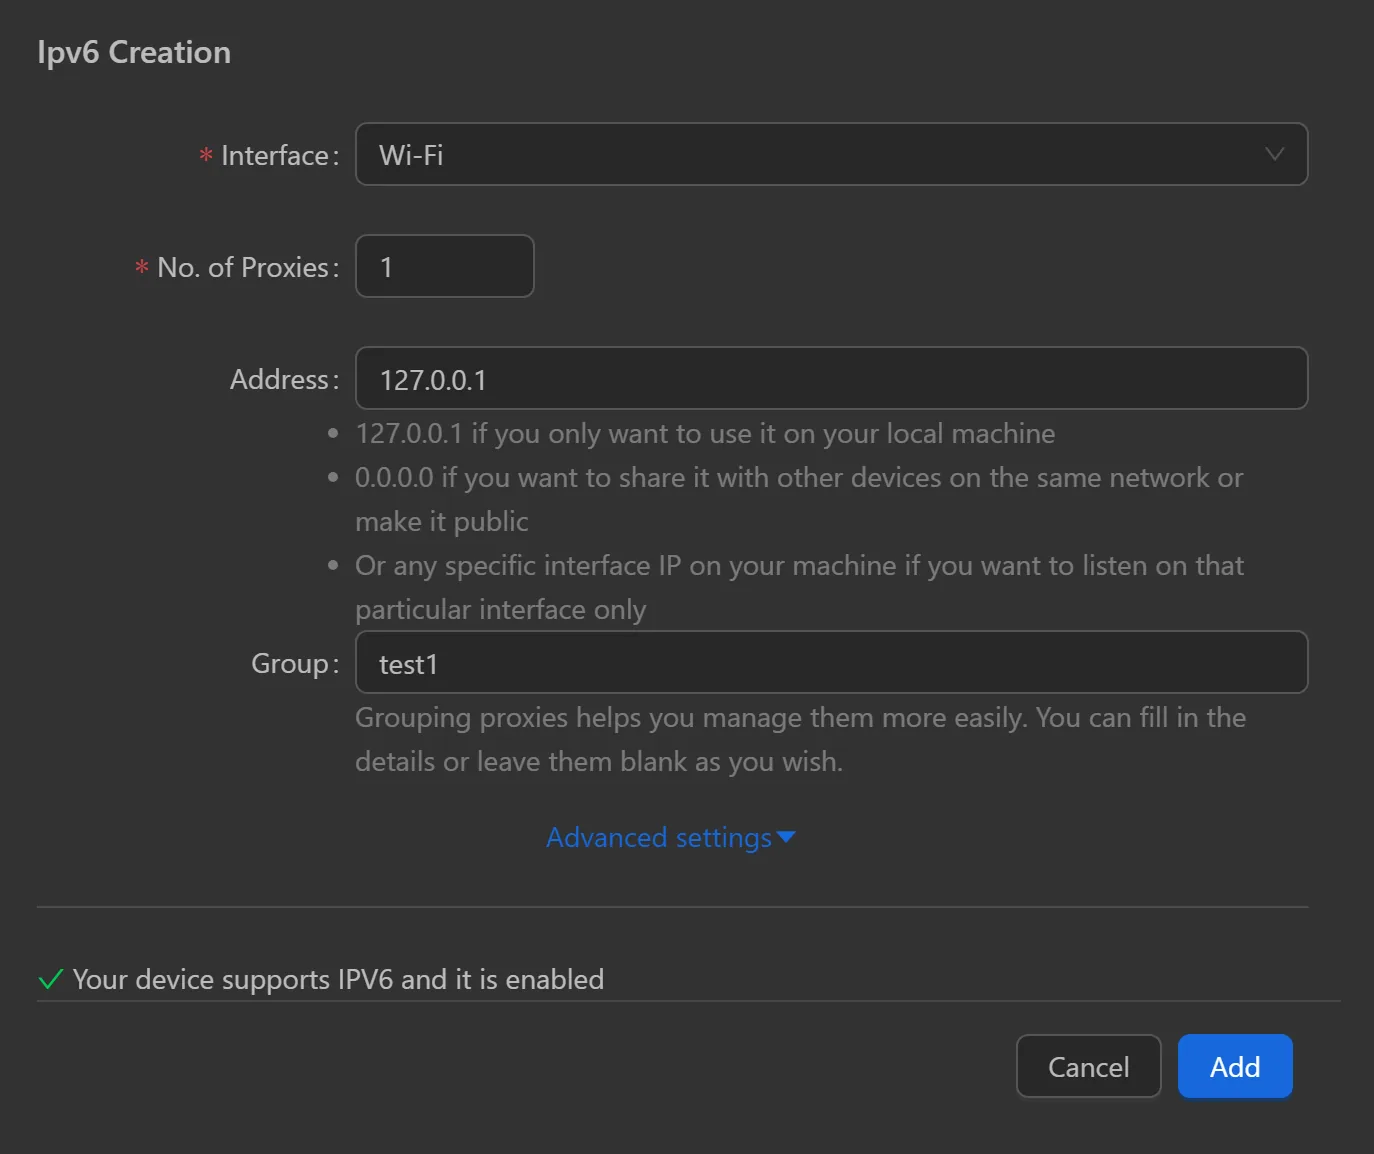This screenshot has width=1374, height=1154.
Task: Click the 0.0.0.0 sharing hint bullet
Action: [x=798, y=478]
